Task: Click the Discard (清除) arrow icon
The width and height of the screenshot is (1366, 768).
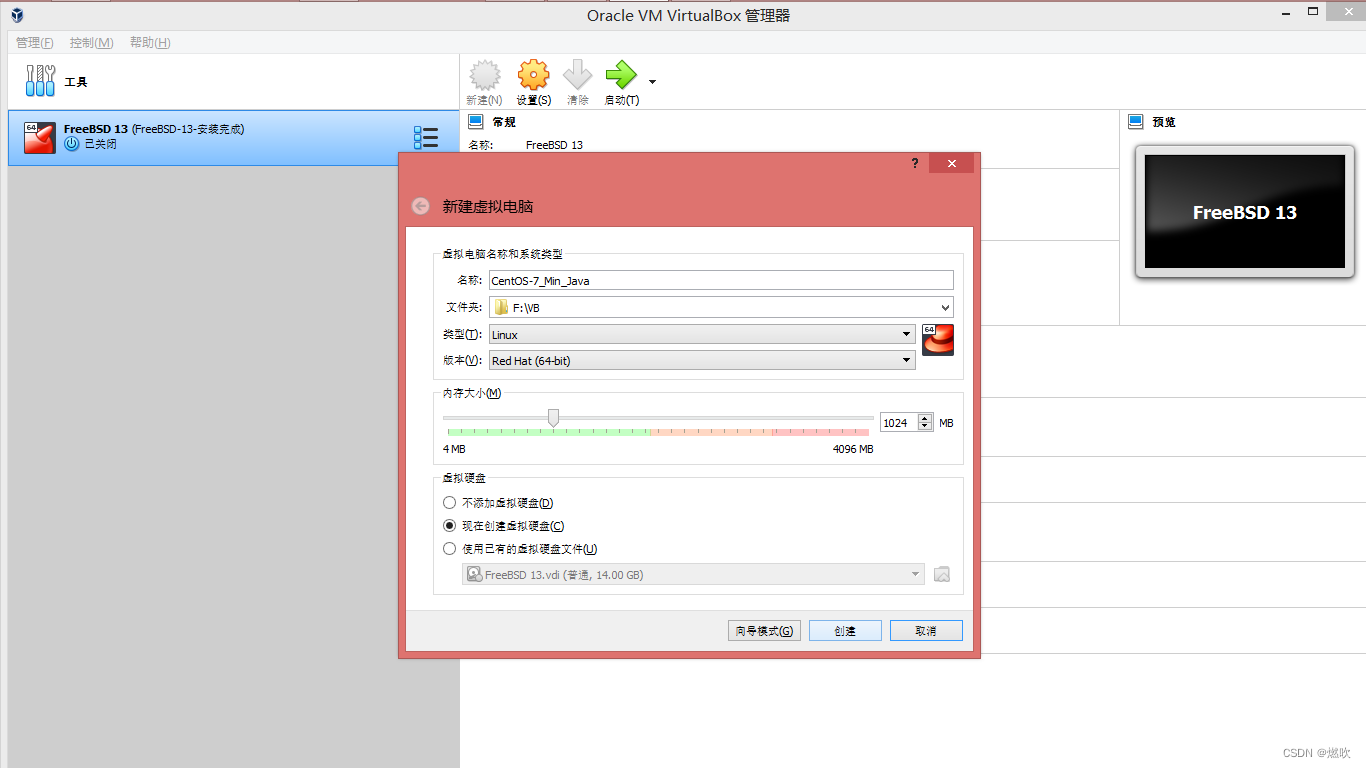Action: tap(577, 76)
